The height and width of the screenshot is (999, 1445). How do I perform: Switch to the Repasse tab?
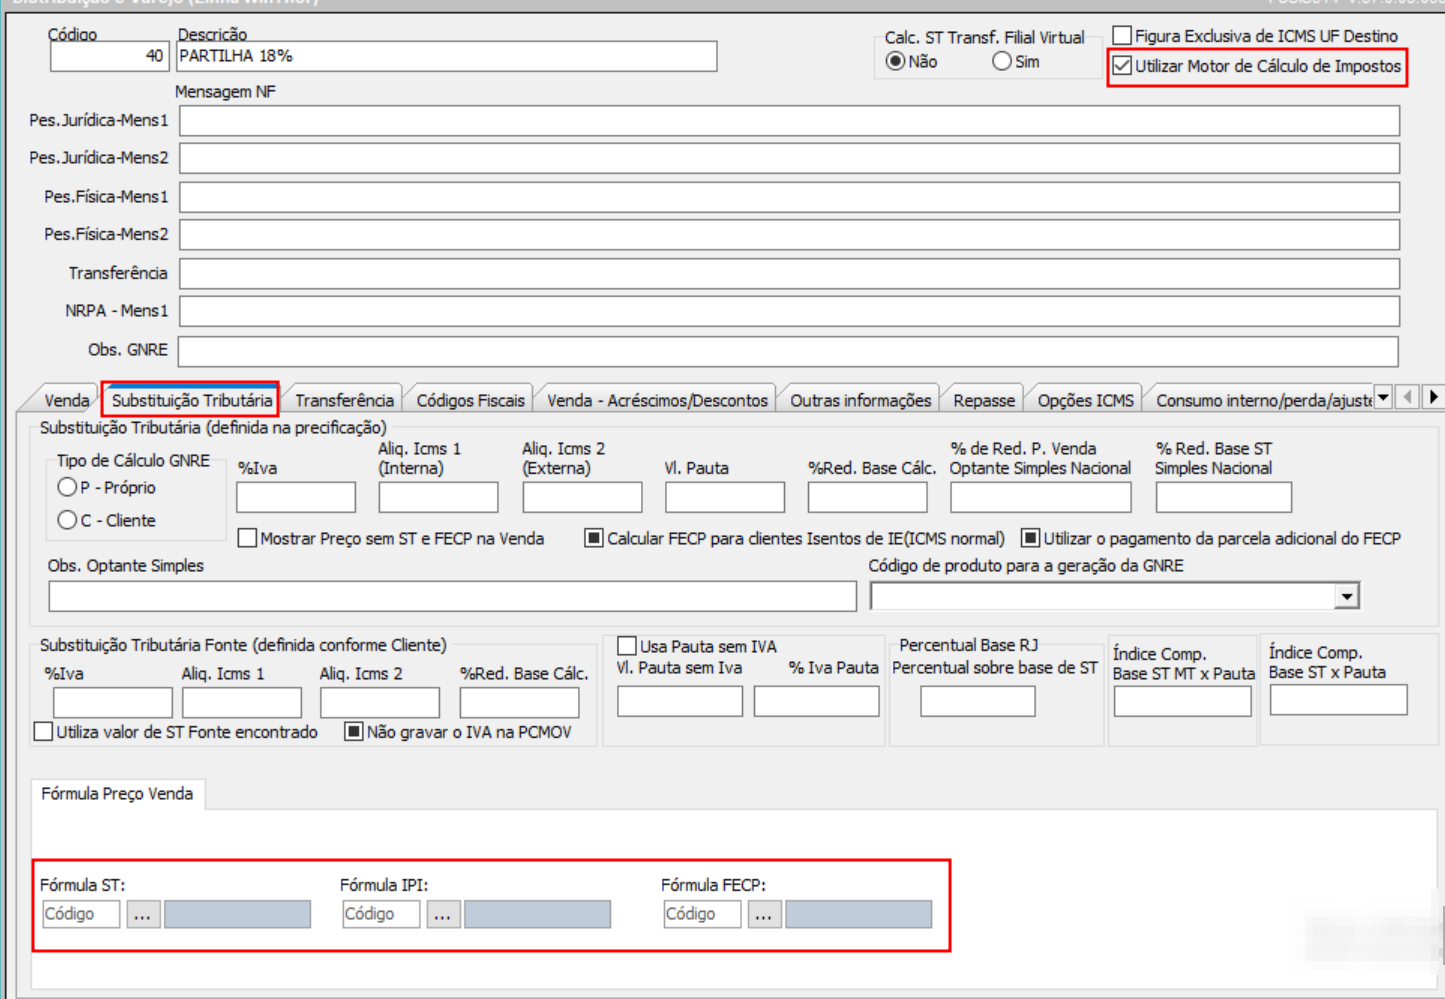point(984,400)
